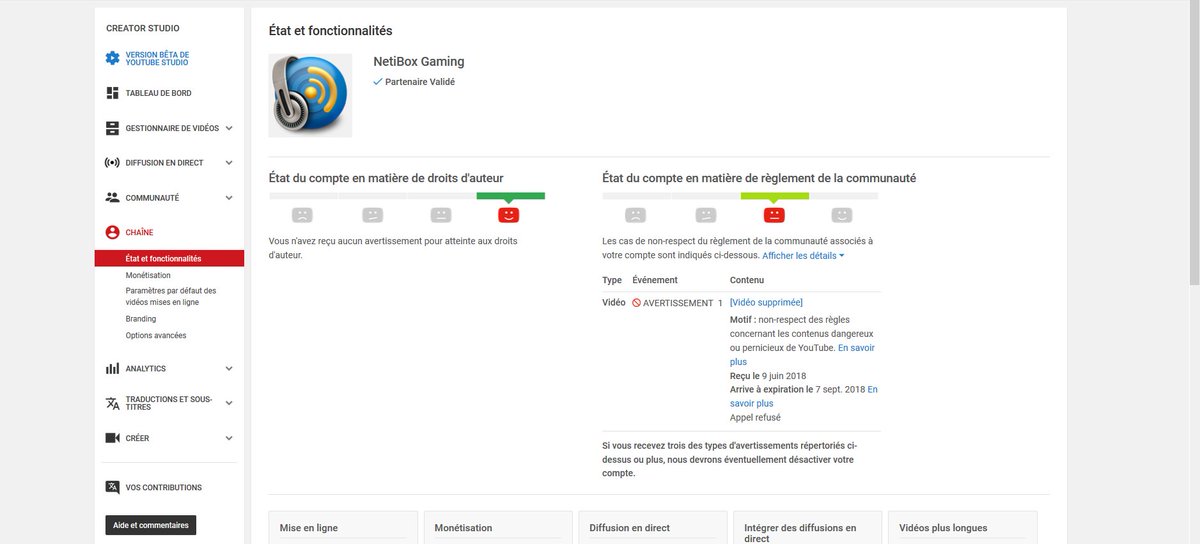The image size is (1200, 544).
Task: Expand the Communauté chevron
Action: (x=229, y=198)
